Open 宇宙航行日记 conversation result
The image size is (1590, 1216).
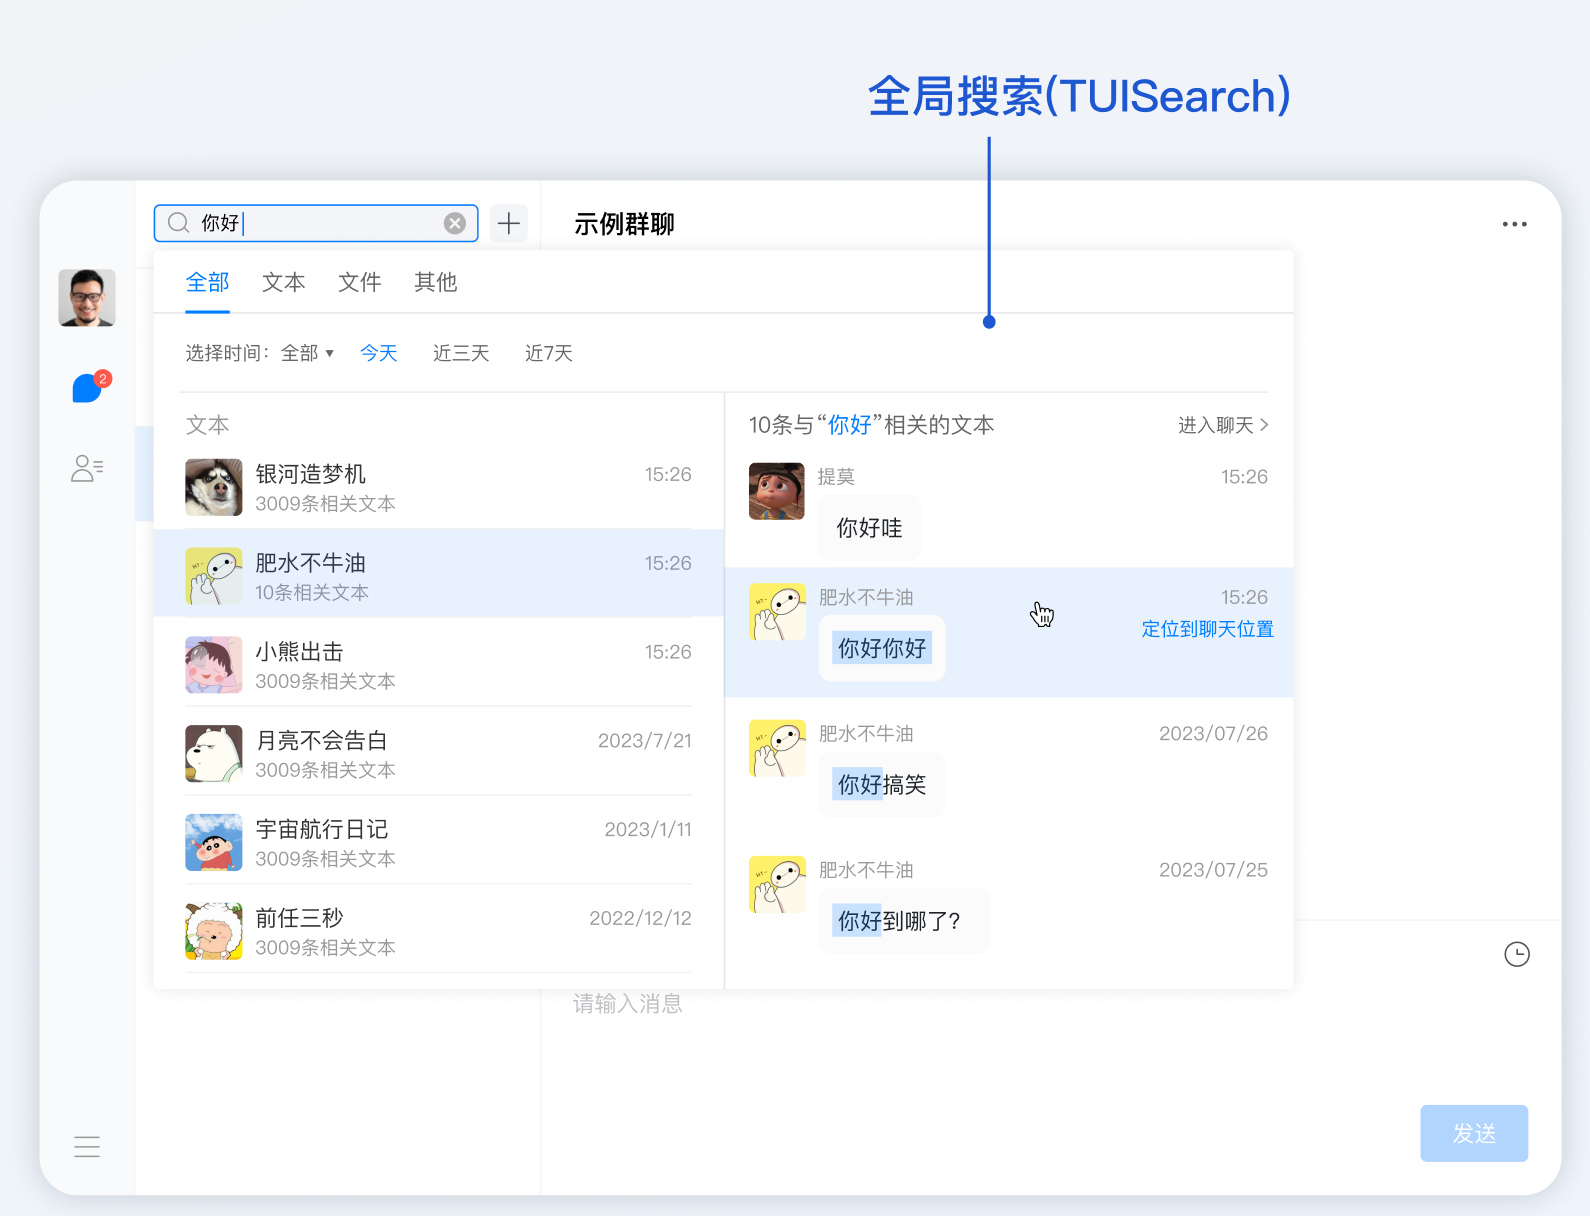coord(438,842)
